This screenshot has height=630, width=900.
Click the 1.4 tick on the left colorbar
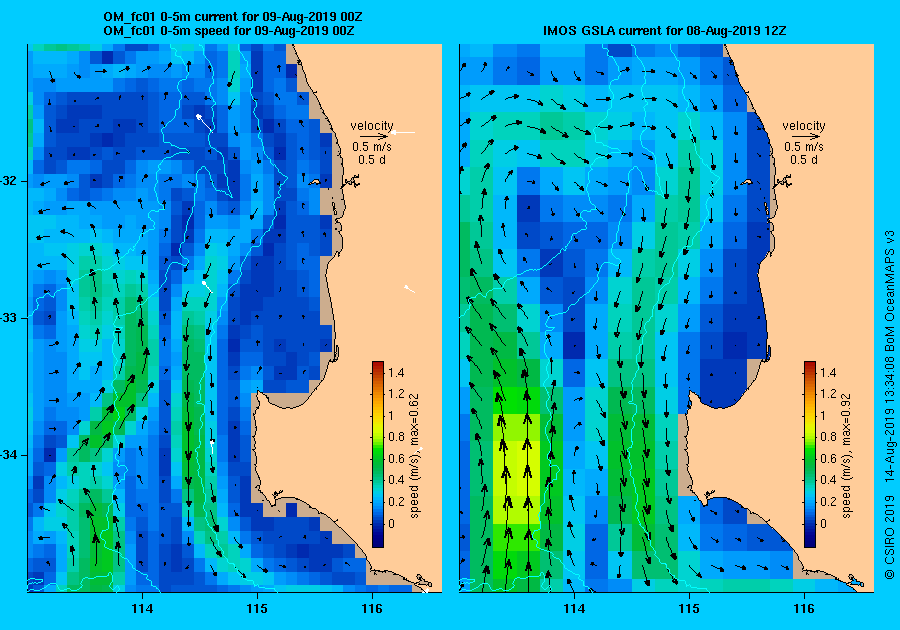[x=396, y=372]
